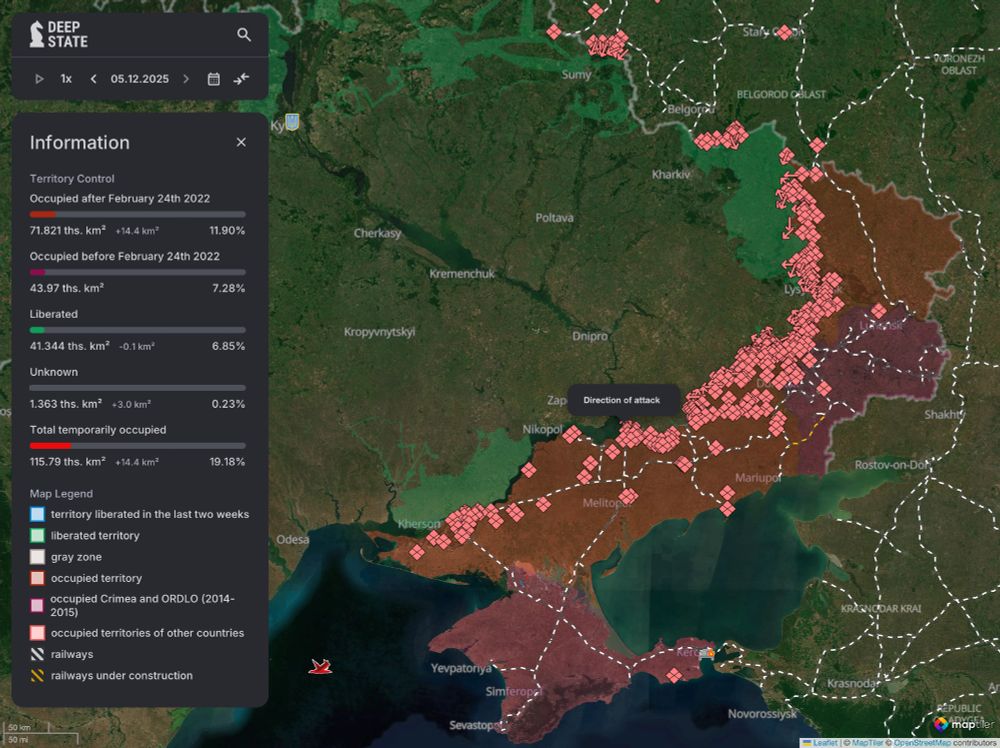Click the Nikopol city label
This screenshot has height=748, width=1000.
[543, 429]
